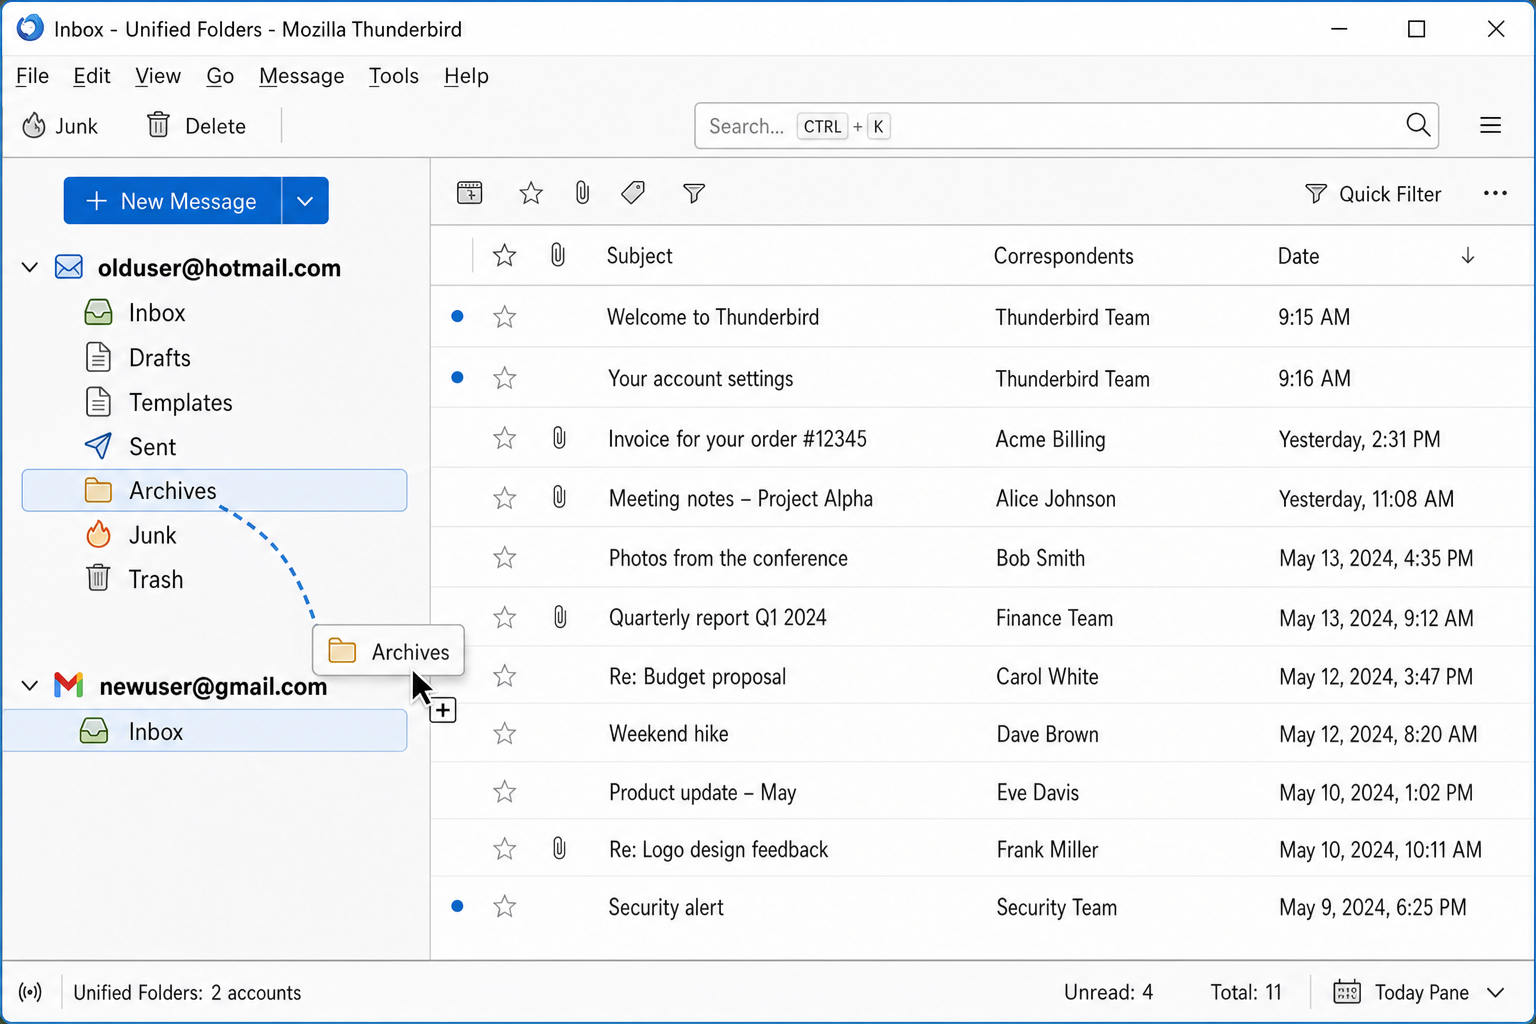Open the Tools menu
This screenshot has height=1024, width=1536.
pos(393,76)
